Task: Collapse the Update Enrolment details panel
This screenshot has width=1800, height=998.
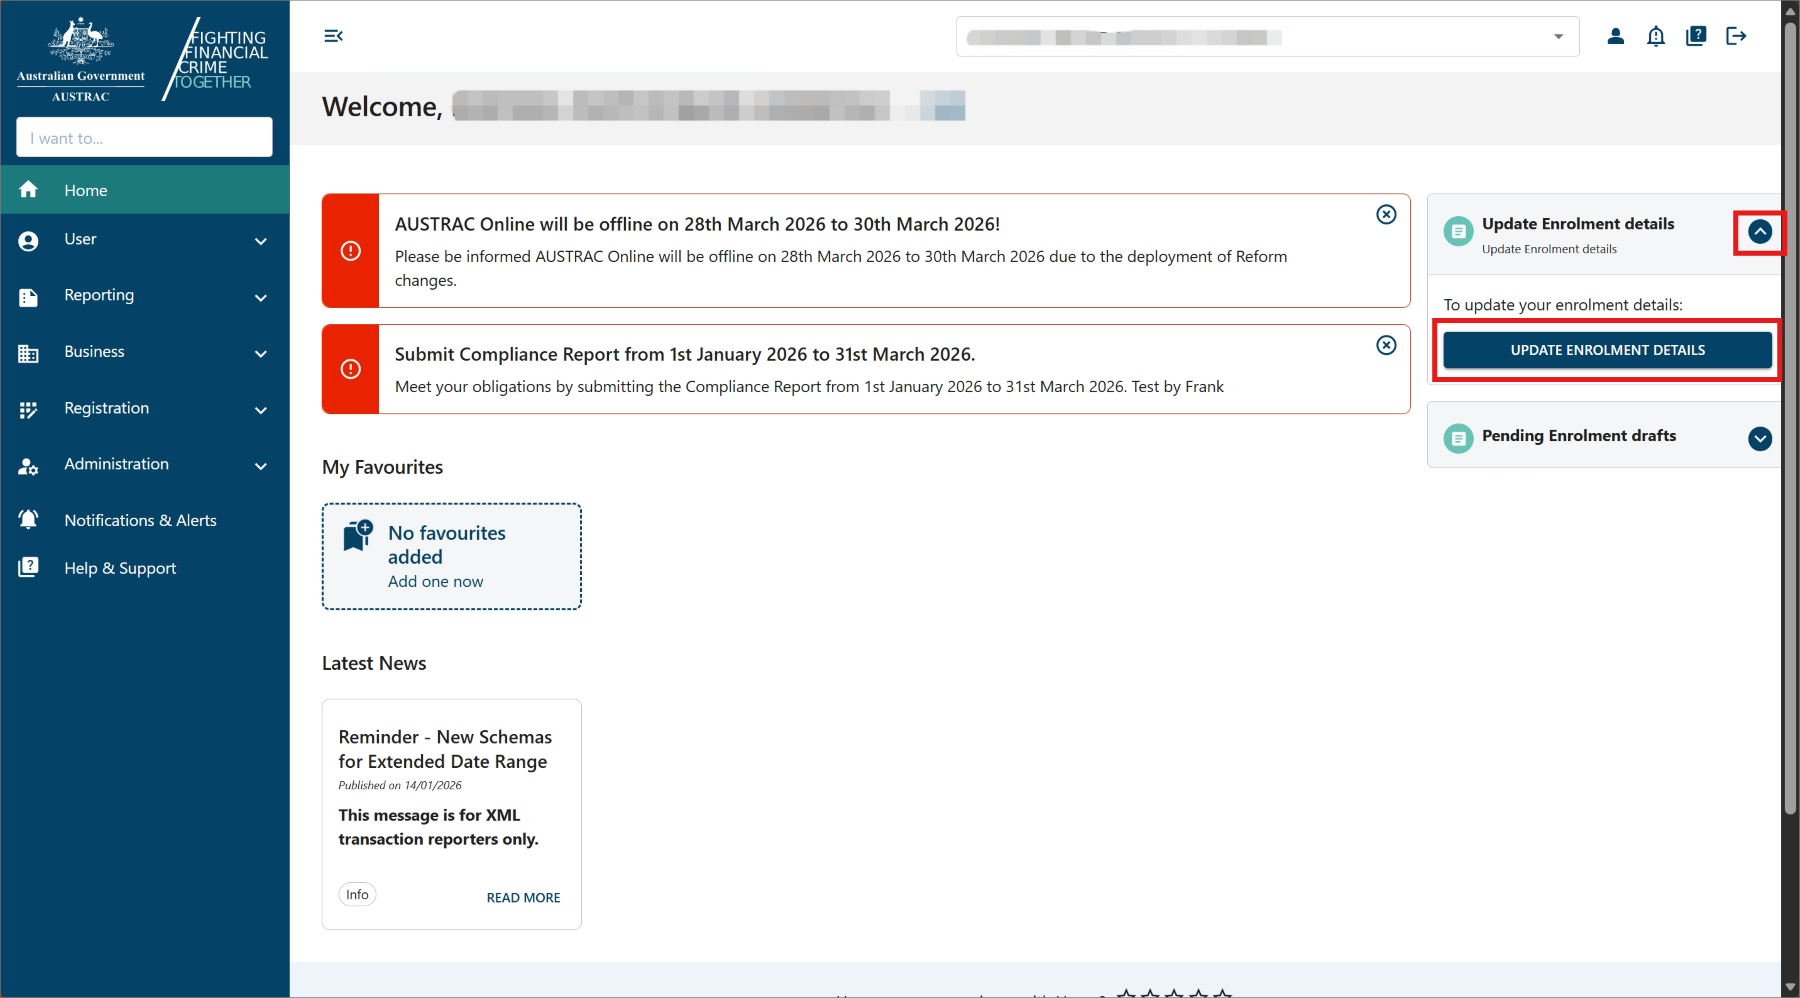Action: (1759, 232)
